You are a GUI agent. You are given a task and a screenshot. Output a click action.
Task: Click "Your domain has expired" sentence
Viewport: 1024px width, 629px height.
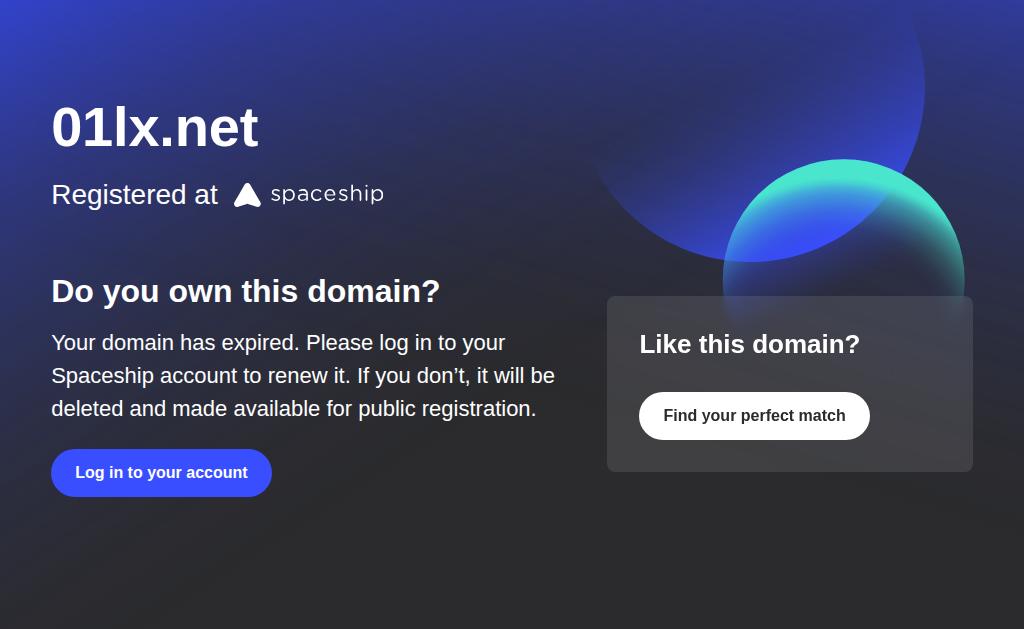(175, 343)
